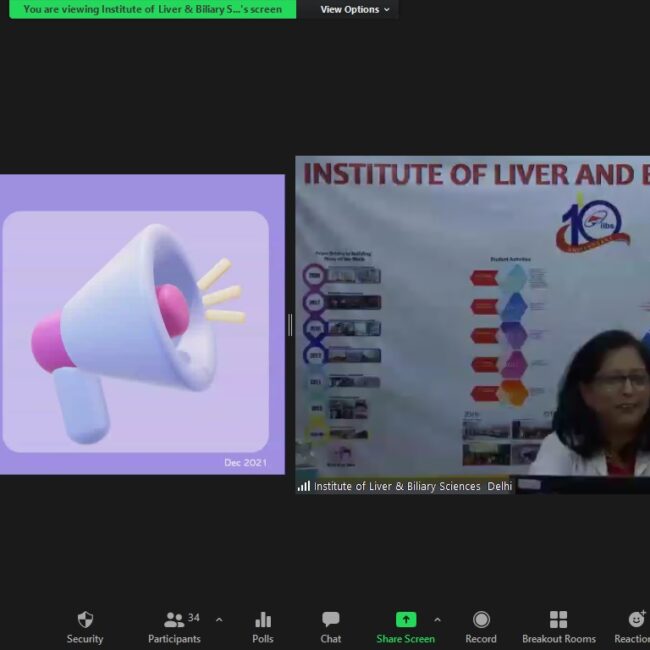Image resolution: width=650 pixels, height=650 pixels.
Task: Open the Breakout Rooms icon
Action: (x=558, y=627)
